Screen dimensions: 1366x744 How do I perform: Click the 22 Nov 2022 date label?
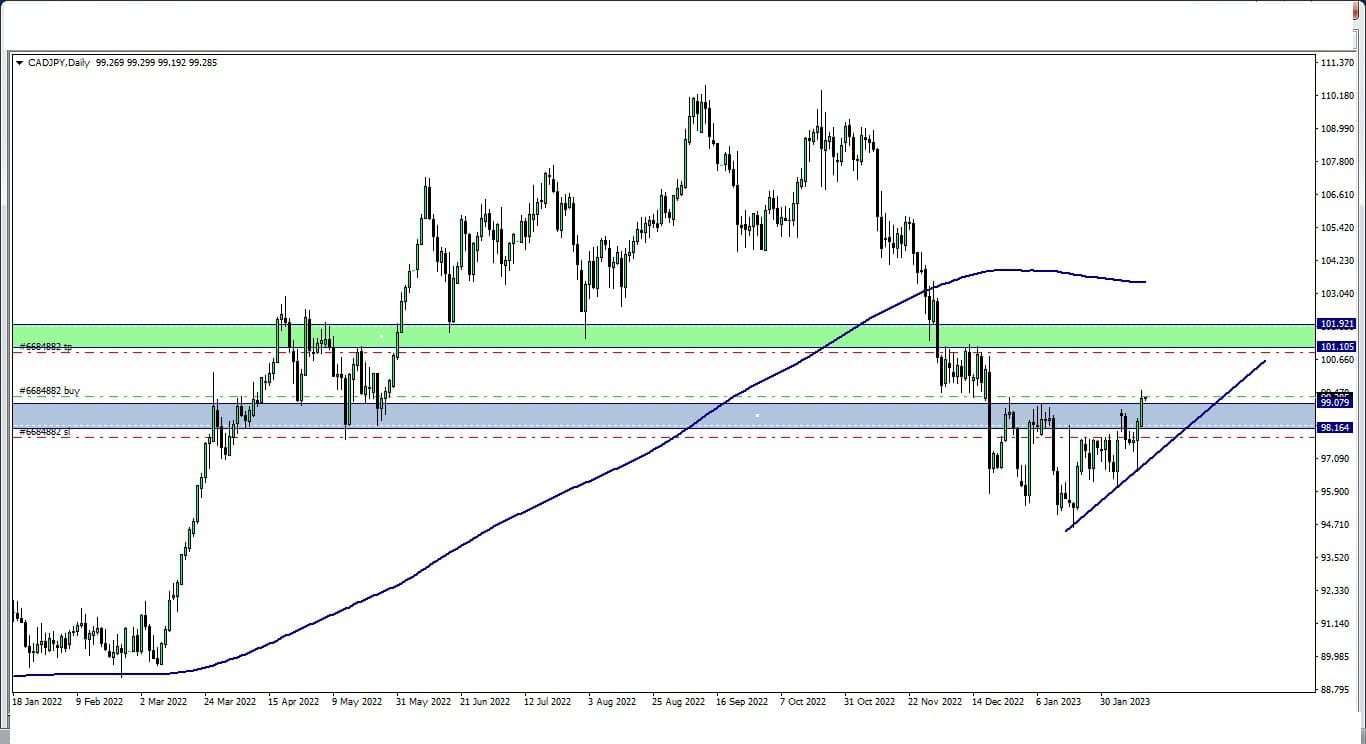pyautogui.click(x=935, y=702)
